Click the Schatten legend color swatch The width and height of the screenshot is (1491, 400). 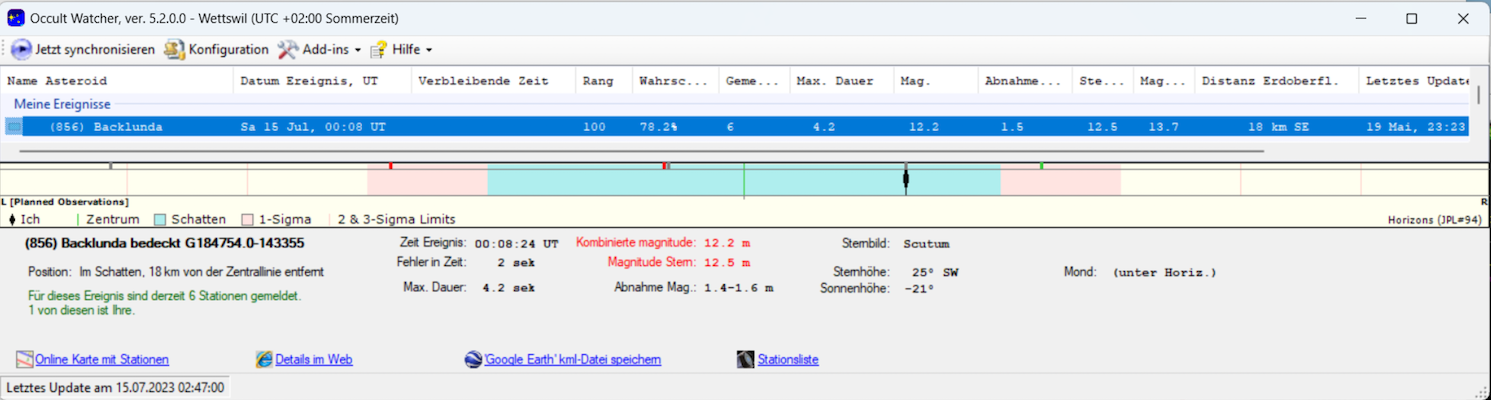click(160, 219)
